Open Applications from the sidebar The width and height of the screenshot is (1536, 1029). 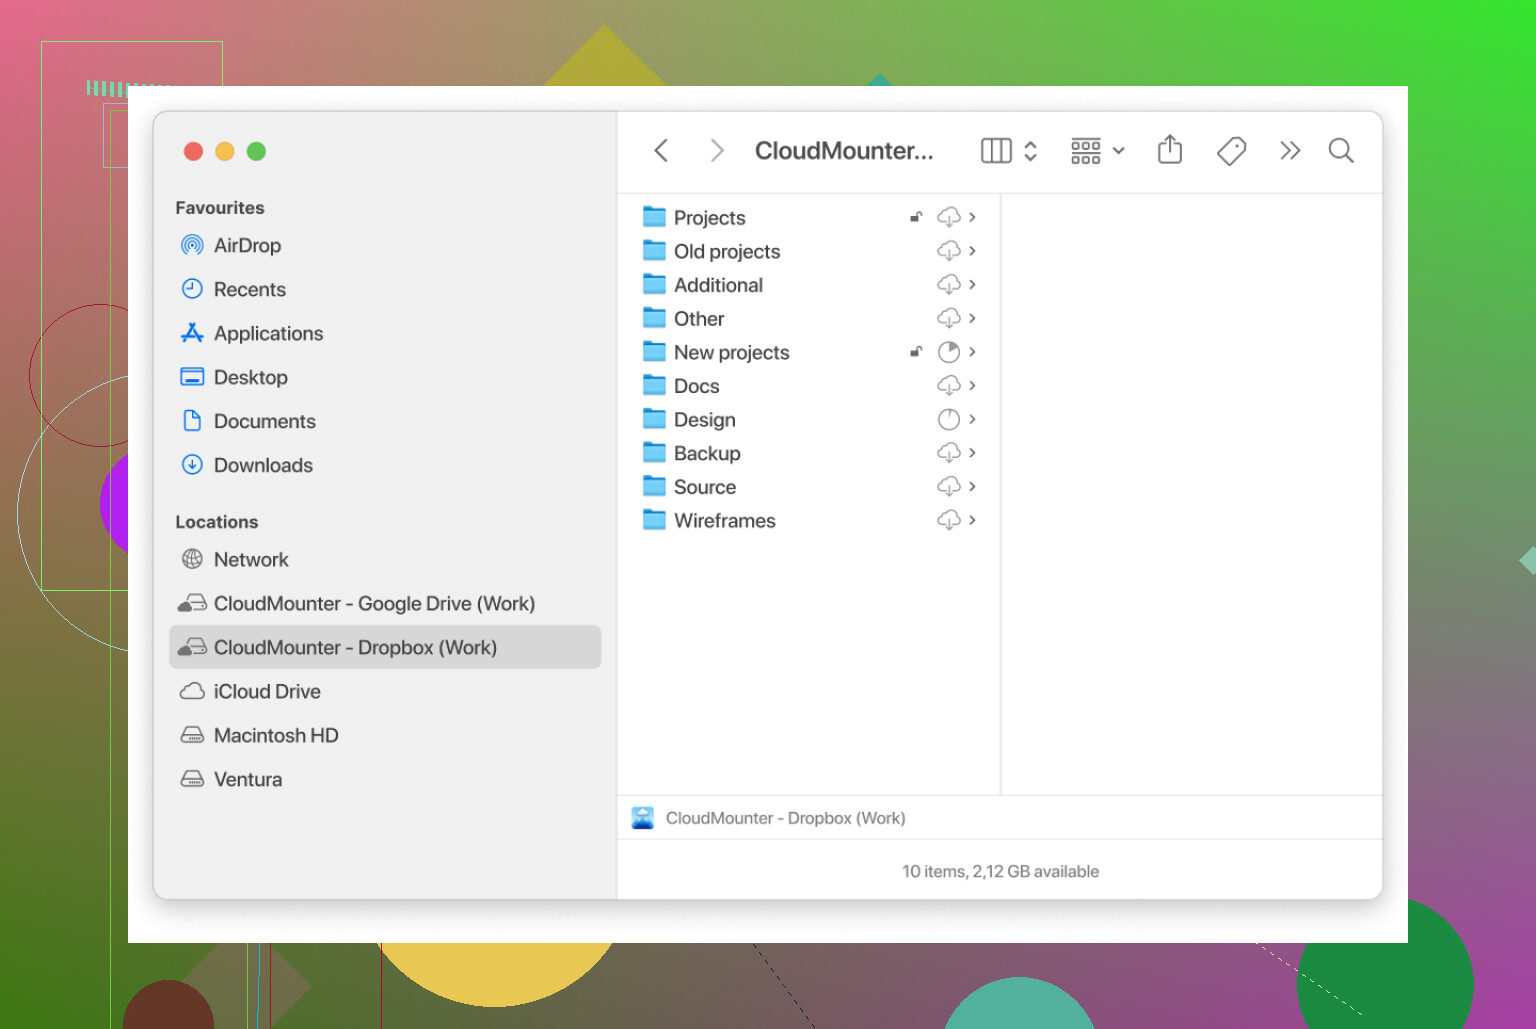(x=385, y=333)
